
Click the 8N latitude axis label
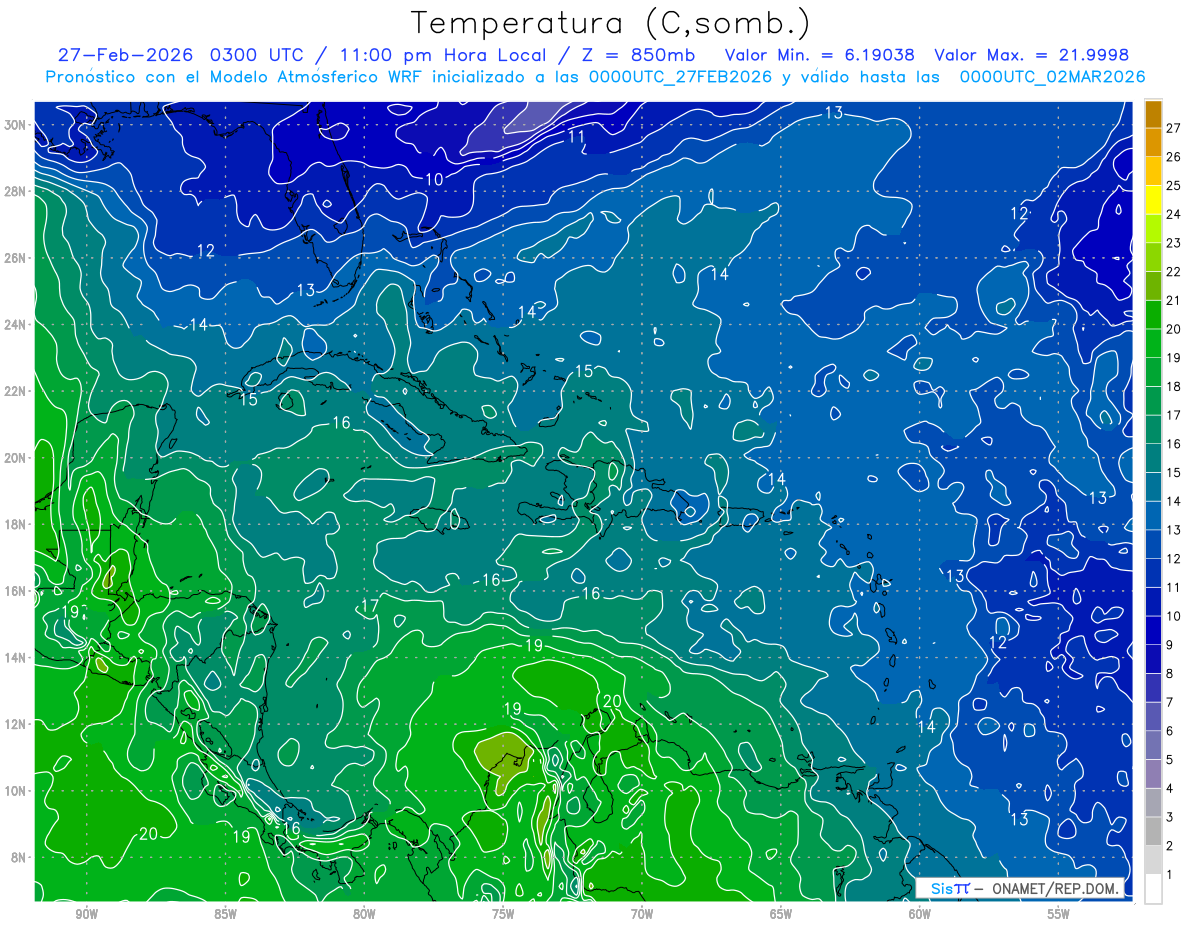(20, 857)
